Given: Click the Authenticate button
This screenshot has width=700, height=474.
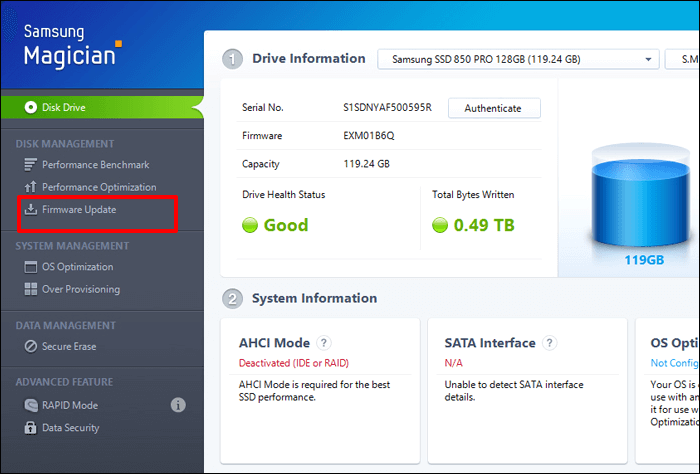Looking at the screenshot, I should point(494,108).
